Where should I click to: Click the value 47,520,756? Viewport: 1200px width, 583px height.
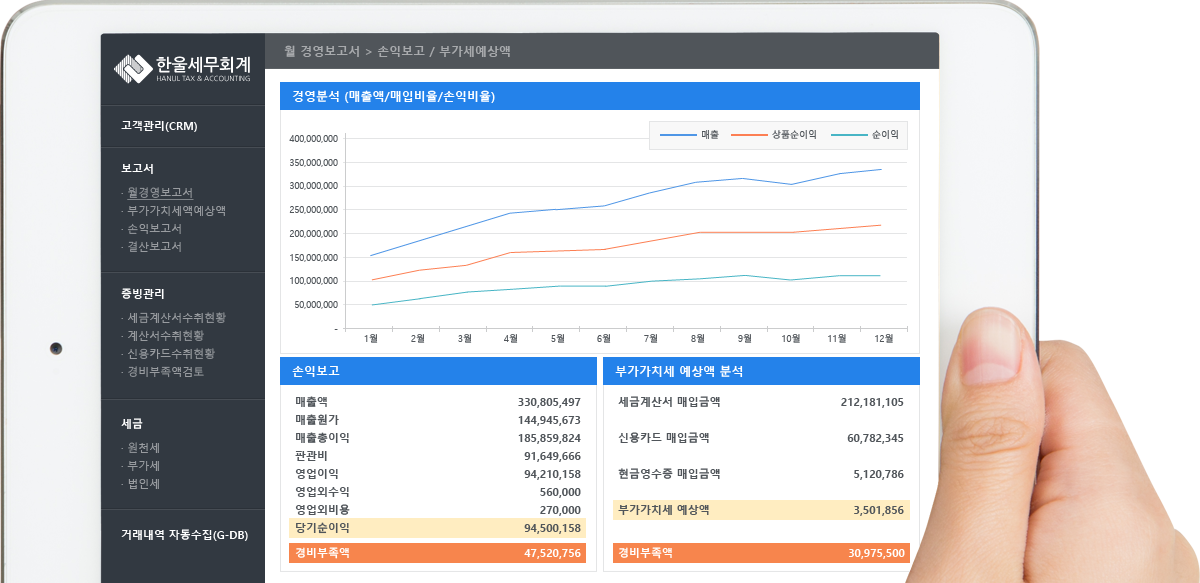click(x=552, y=553)
